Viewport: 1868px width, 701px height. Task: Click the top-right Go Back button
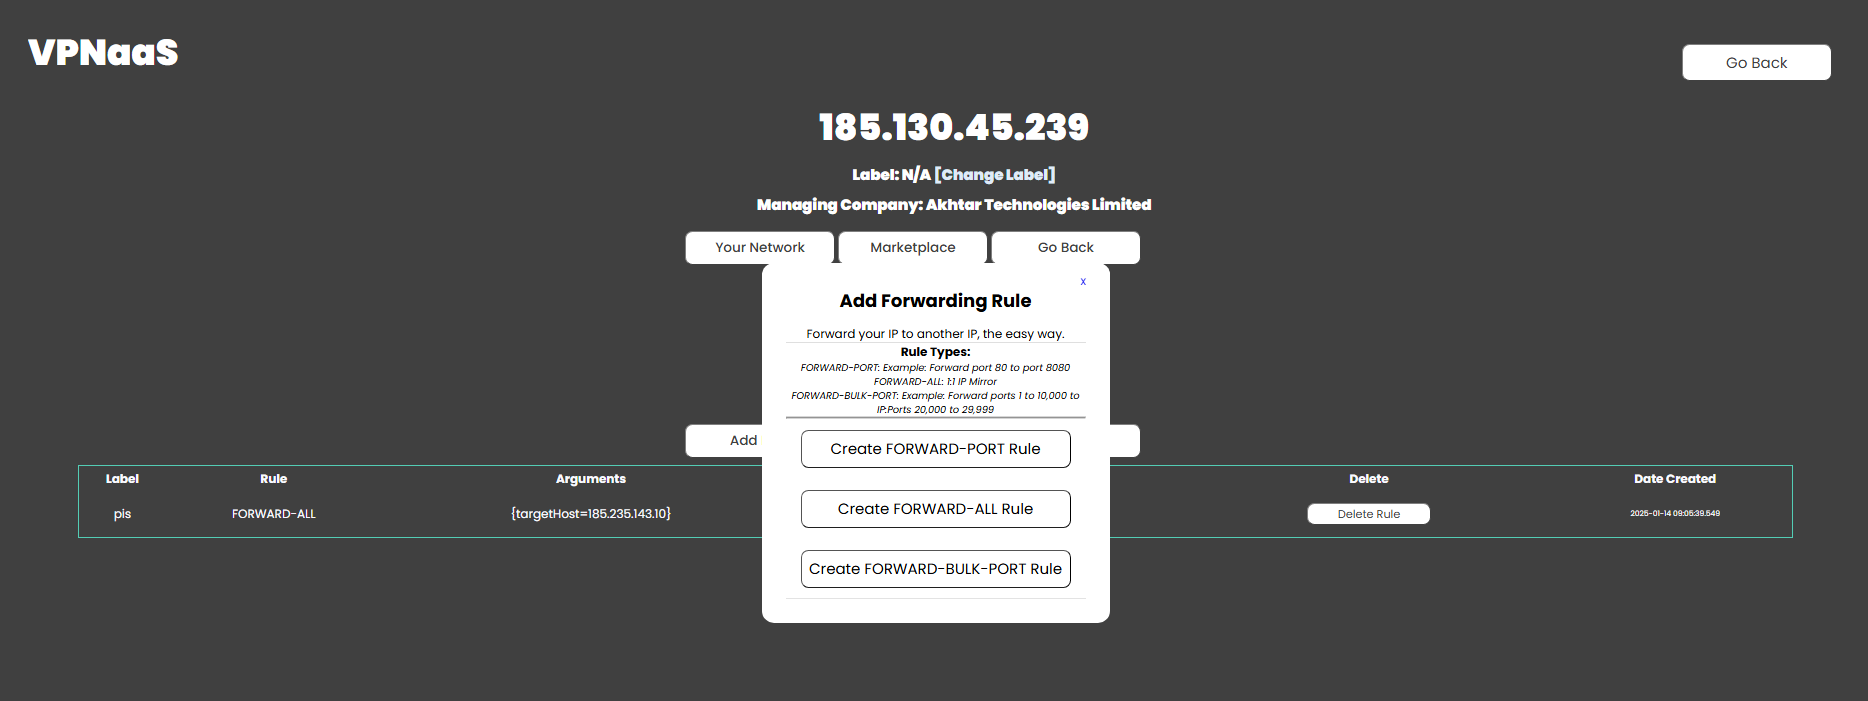click(x=1756, y=62)
